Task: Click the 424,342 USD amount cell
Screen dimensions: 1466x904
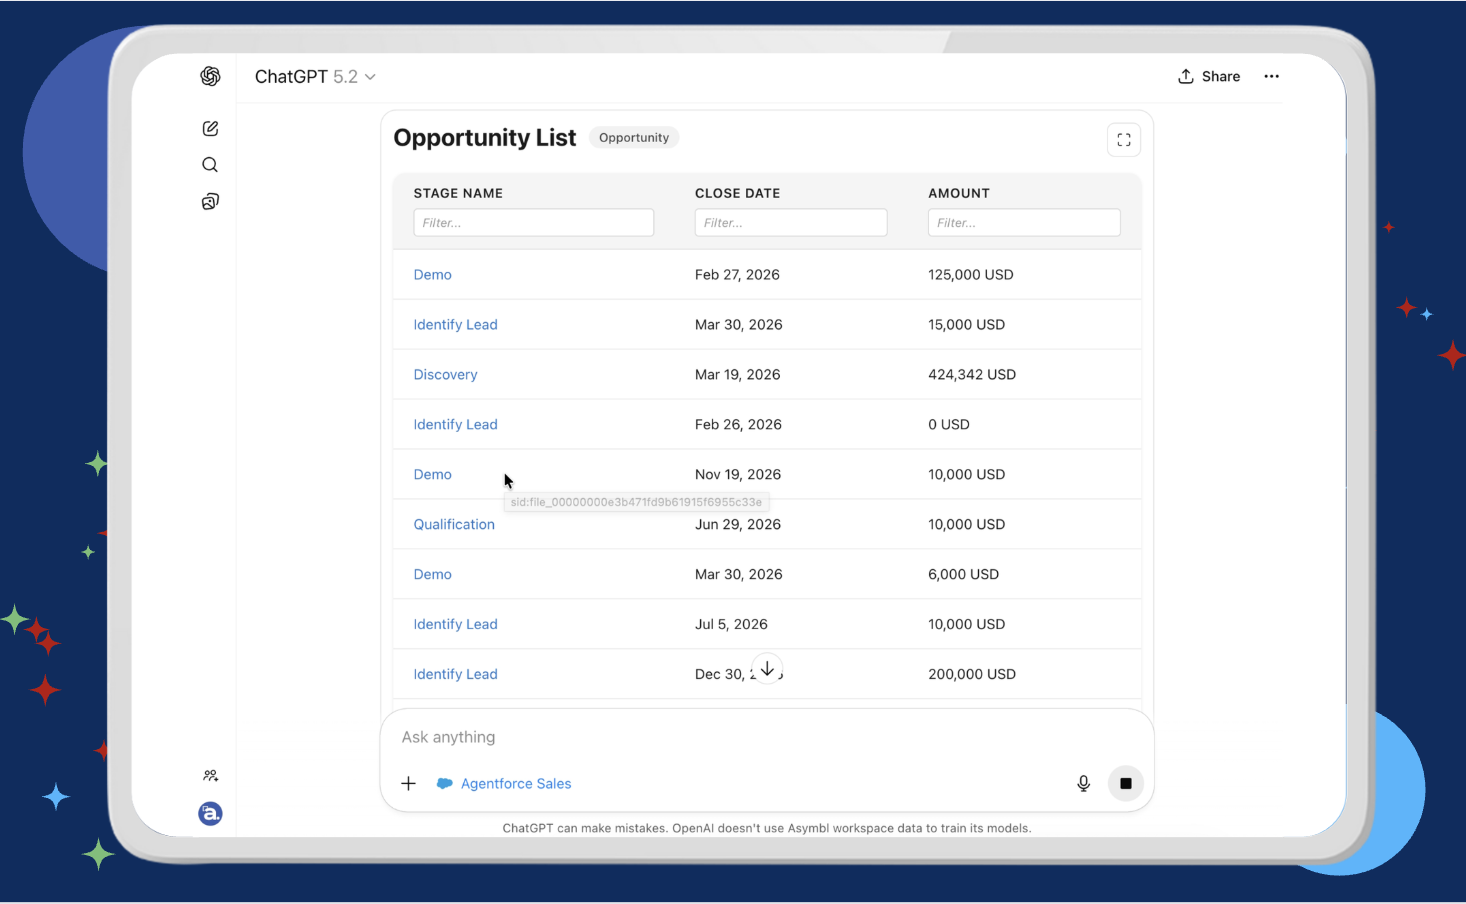Action: tap(972, 374)
